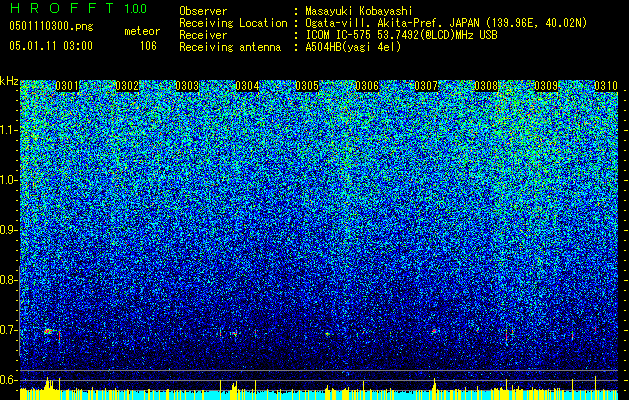Image resolution: width=629 pixels, height=400 pixels.
Task: Click the 0306 time marker
Action: [367, 86]
